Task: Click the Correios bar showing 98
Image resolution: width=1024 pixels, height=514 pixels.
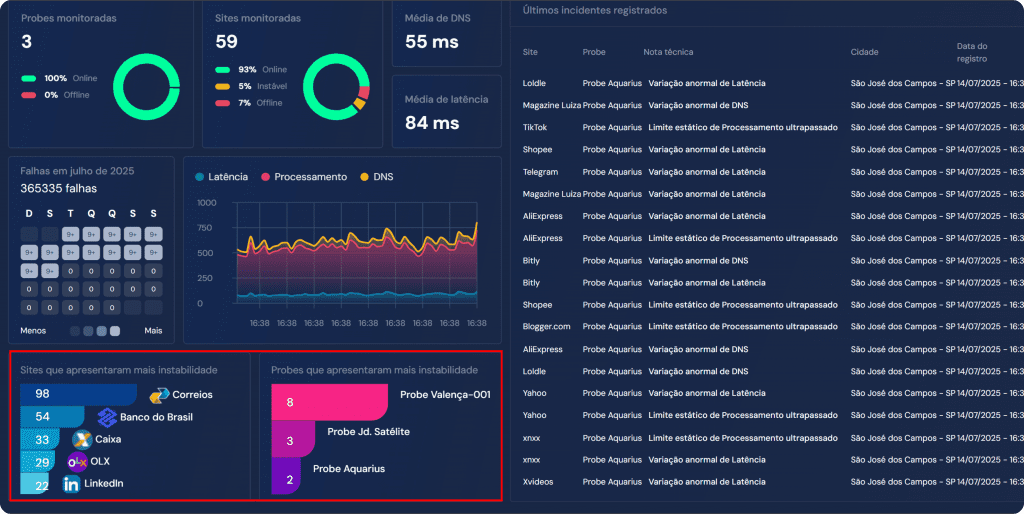Action: 78,394
